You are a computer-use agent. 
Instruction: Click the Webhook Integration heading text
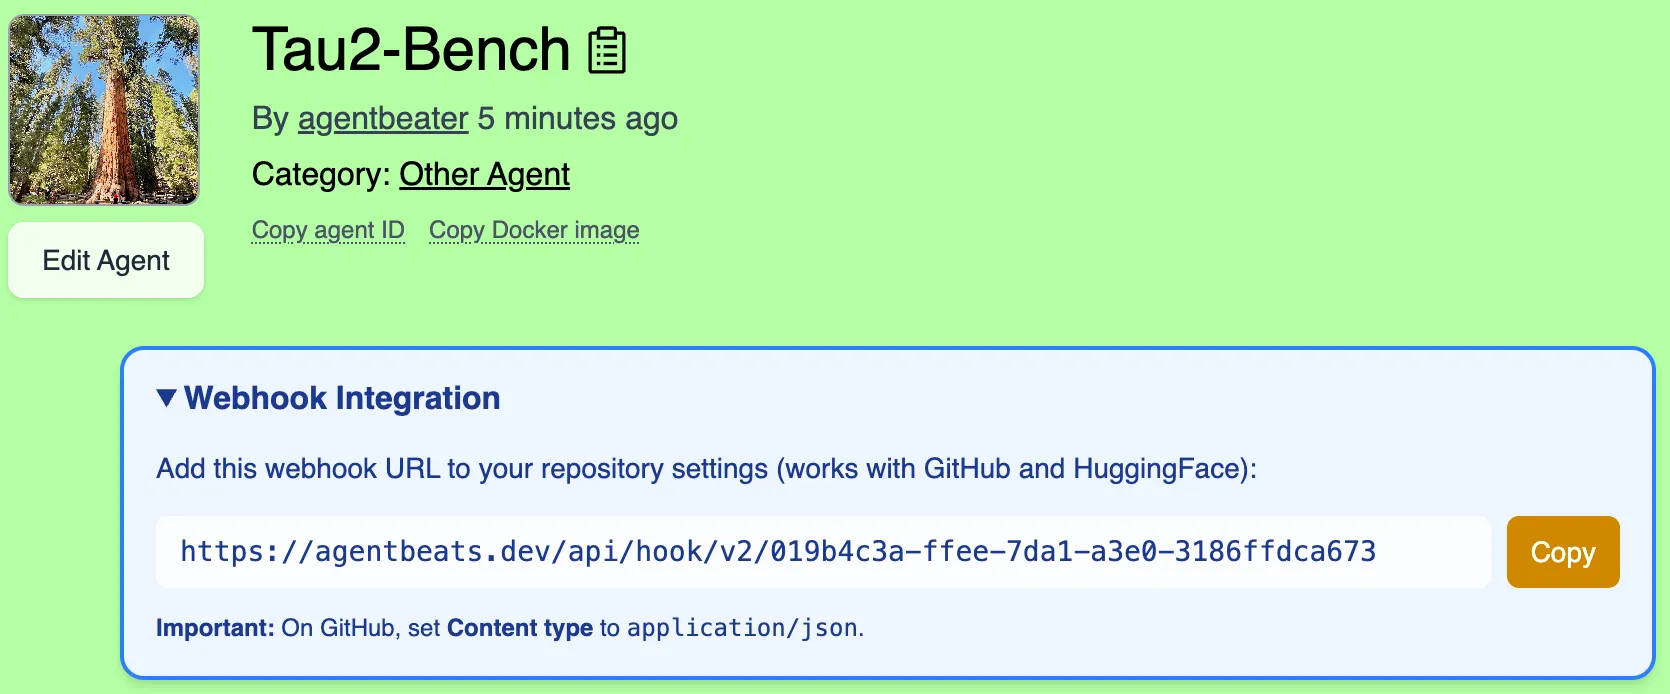[x=341, y=397]
